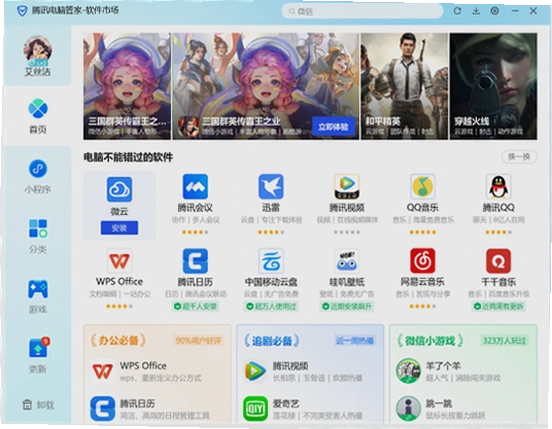Open the 和平精英 game banner

404,86
